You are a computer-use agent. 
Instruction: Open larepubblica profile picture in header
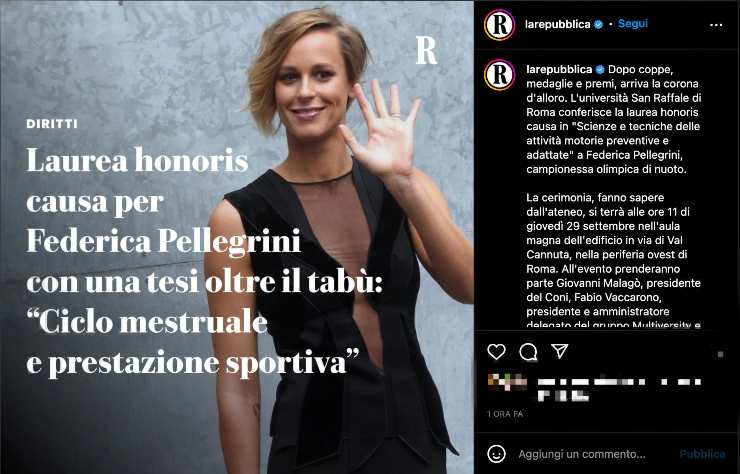pos(499,25)
